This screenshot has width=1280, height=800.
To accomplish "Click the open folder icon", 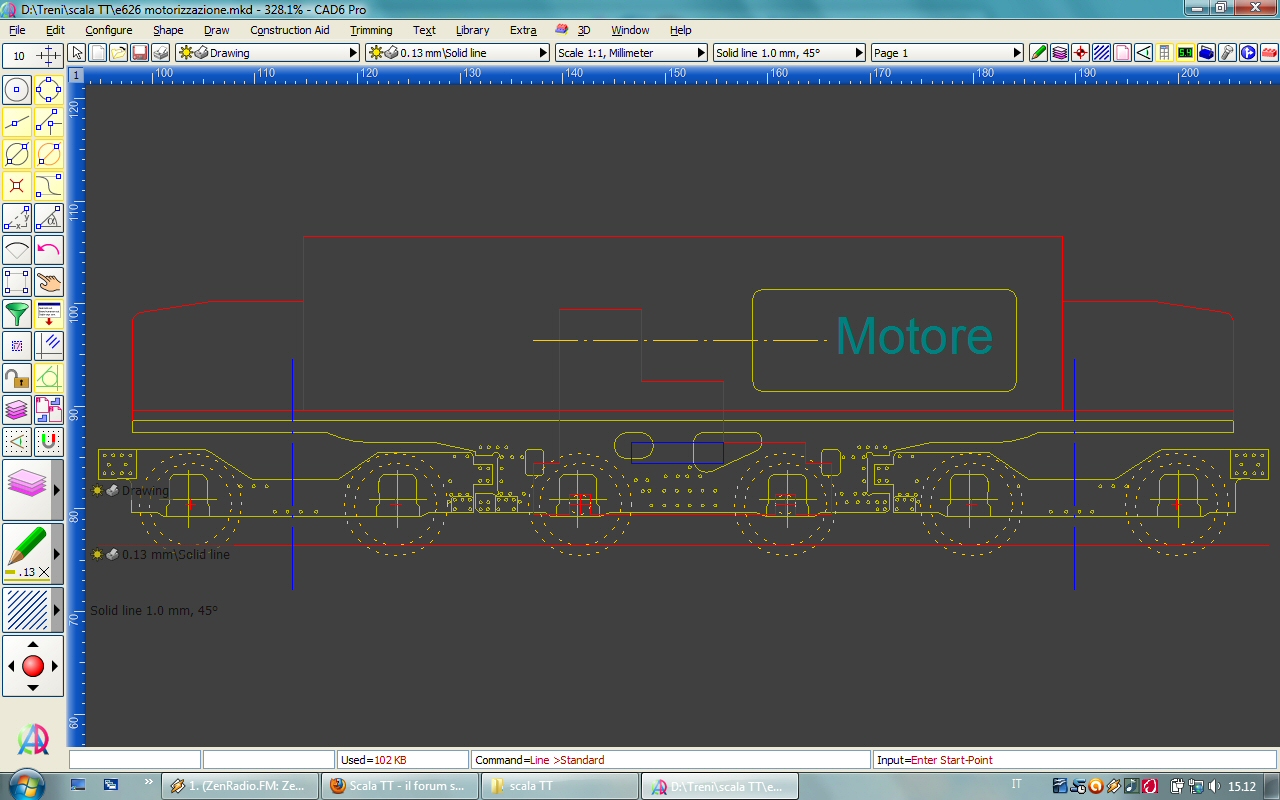I will pyautogui.click(x=119, y=53).
